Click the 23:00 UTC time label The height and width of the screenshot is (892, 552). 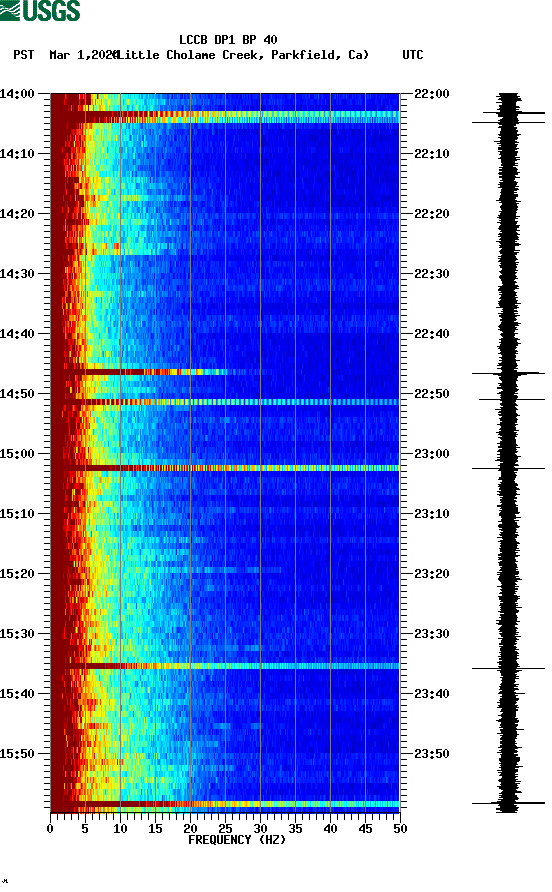(x=432, y=454)
